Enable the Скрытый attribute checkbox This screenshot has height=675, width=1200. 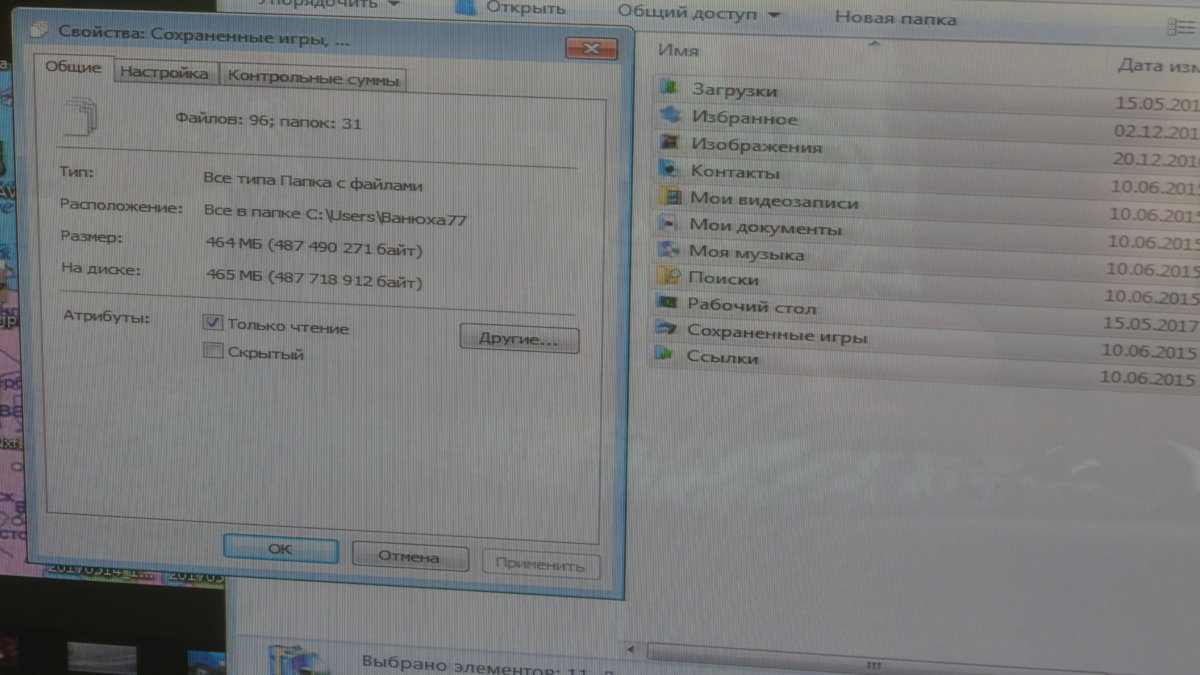[212, 351]
